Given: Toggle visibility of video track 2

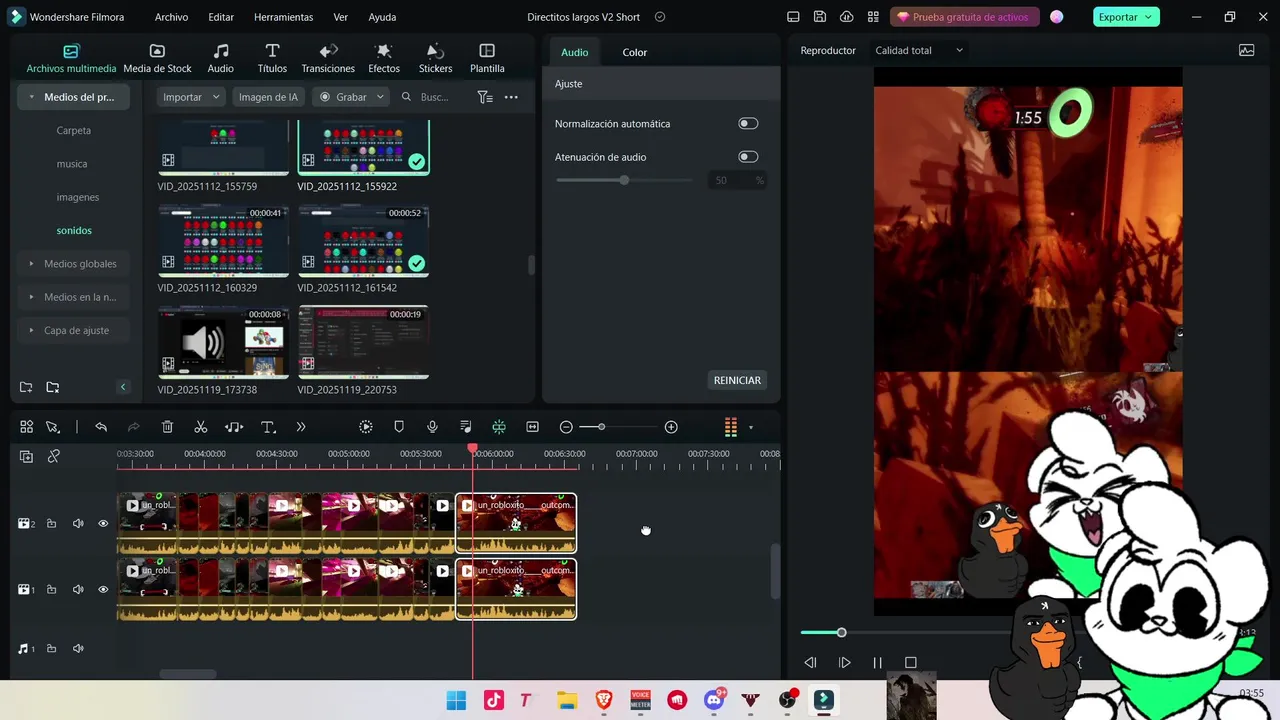Looking at the screenshot, I should pos(103,523).
